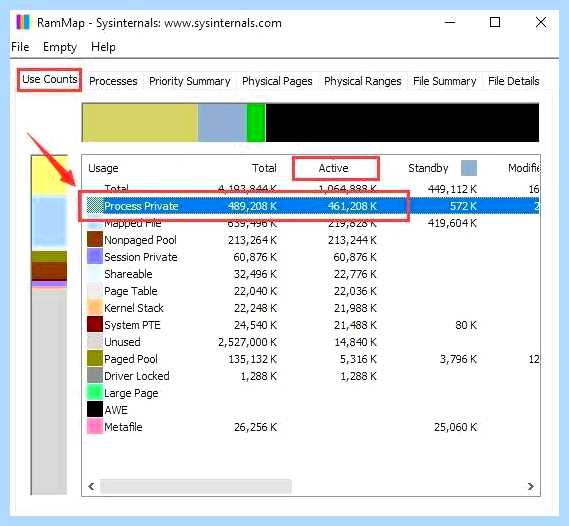This screenshot has height=526, width=569.
Task: Sort by the Standby column header
Action: click(x=428, y=168)
